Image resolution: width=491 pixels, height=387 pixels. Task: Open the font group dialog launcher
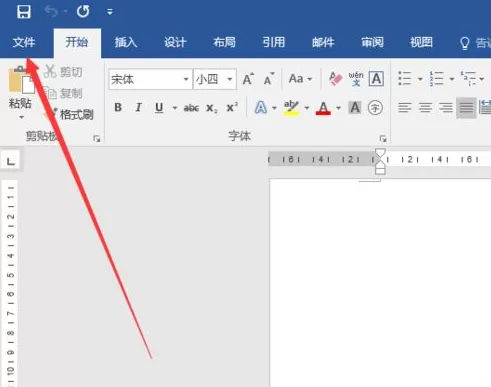[383, 138]
